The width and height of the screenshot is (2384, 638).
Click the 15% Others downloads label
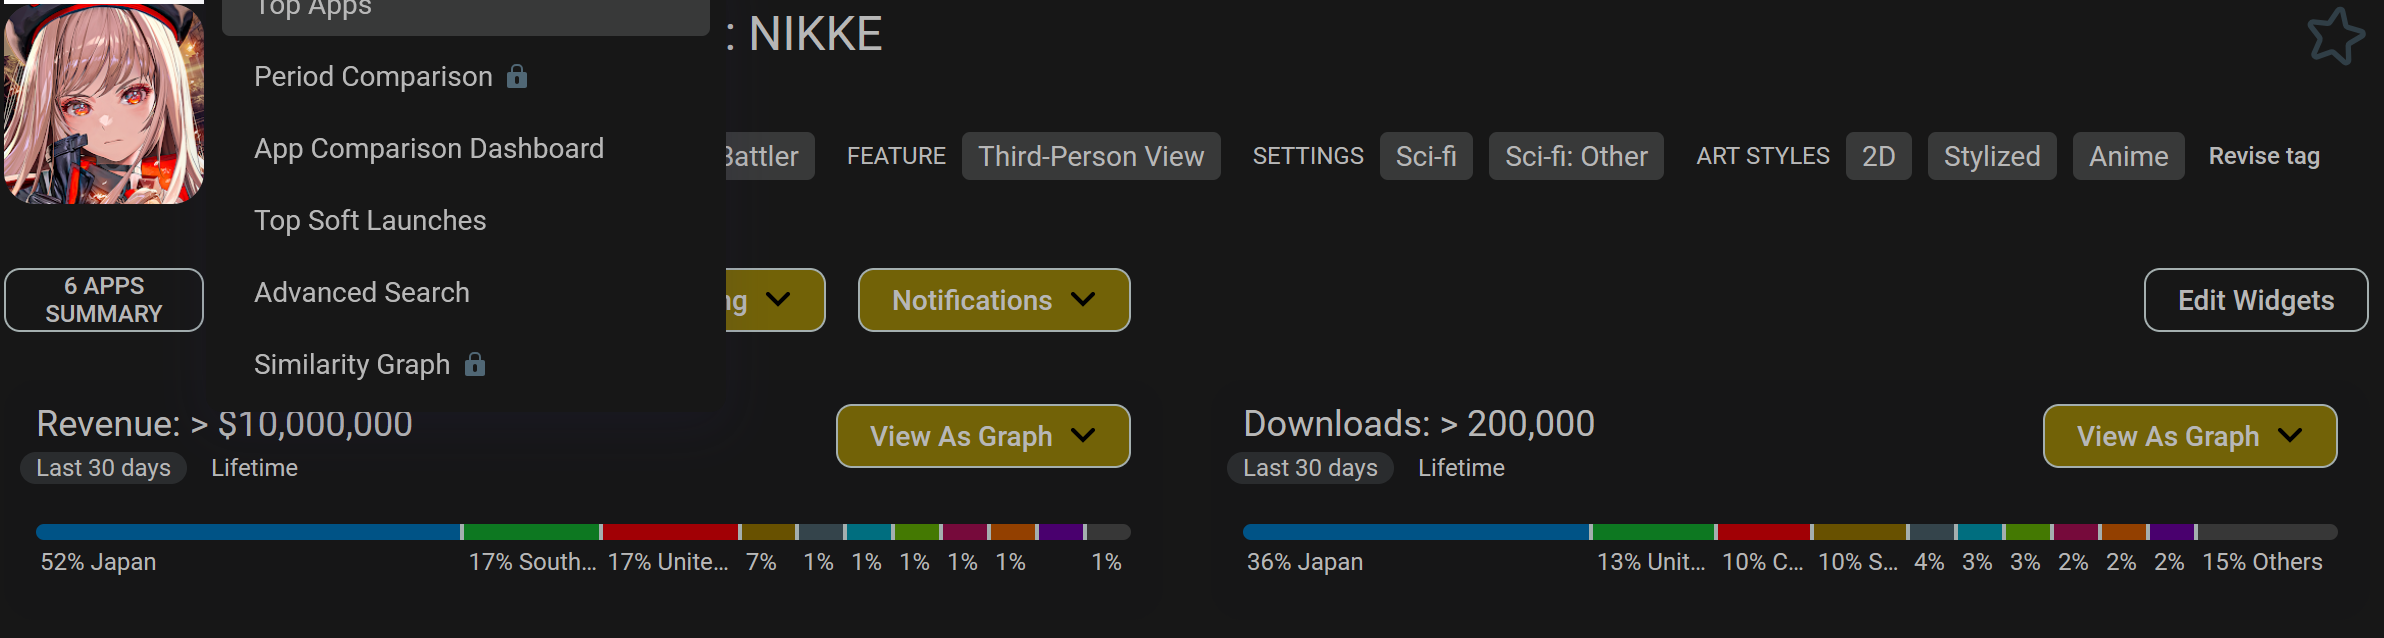2262,562
